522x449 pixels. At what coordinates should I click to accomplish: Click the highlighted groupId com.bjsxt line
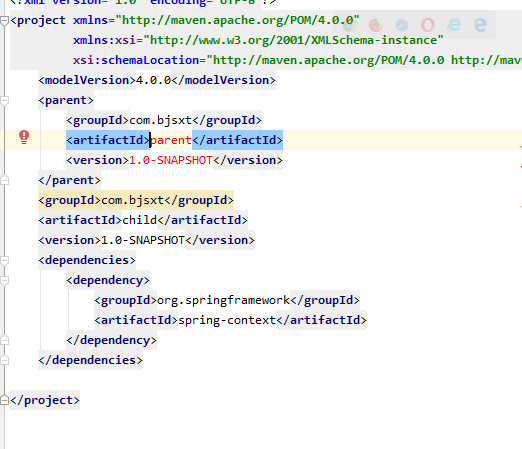[x=136, y=200]
